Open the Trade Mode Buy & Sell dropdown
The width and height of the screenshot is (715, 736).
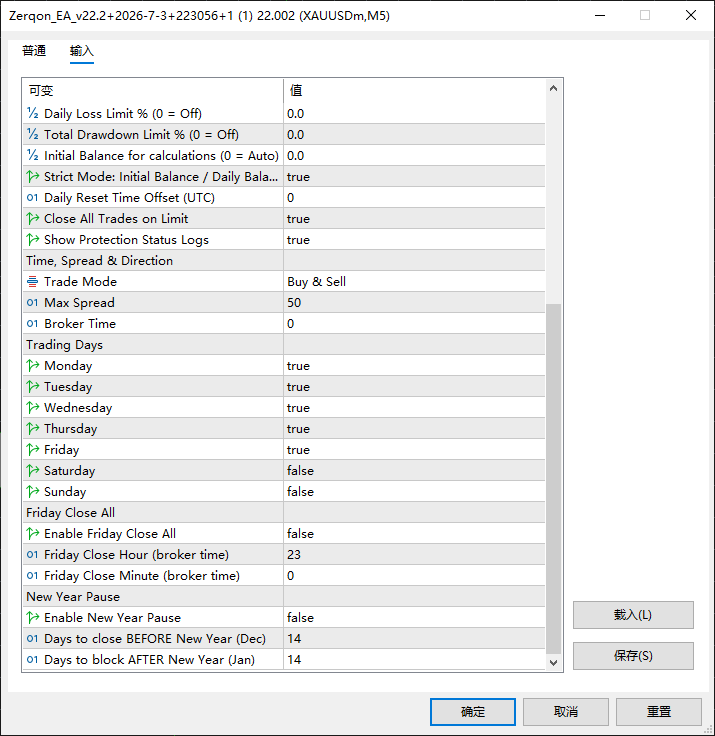414,282
